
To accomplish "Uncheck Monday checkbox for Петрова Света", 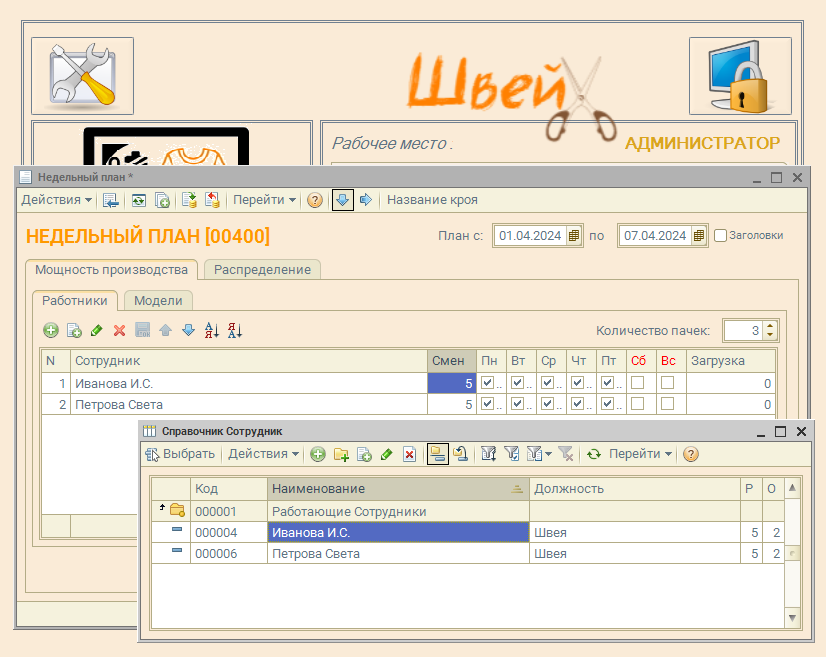I will (487, 405).
